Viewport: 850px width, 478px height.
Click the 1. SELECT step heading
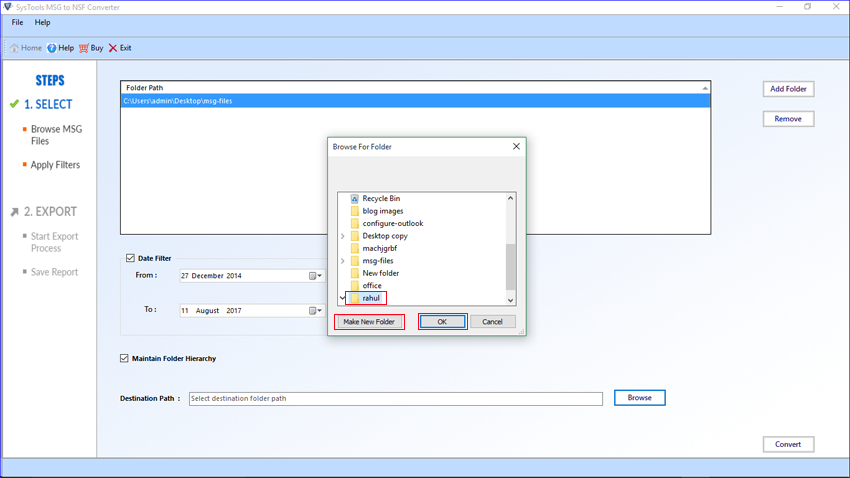pos(48,105)
